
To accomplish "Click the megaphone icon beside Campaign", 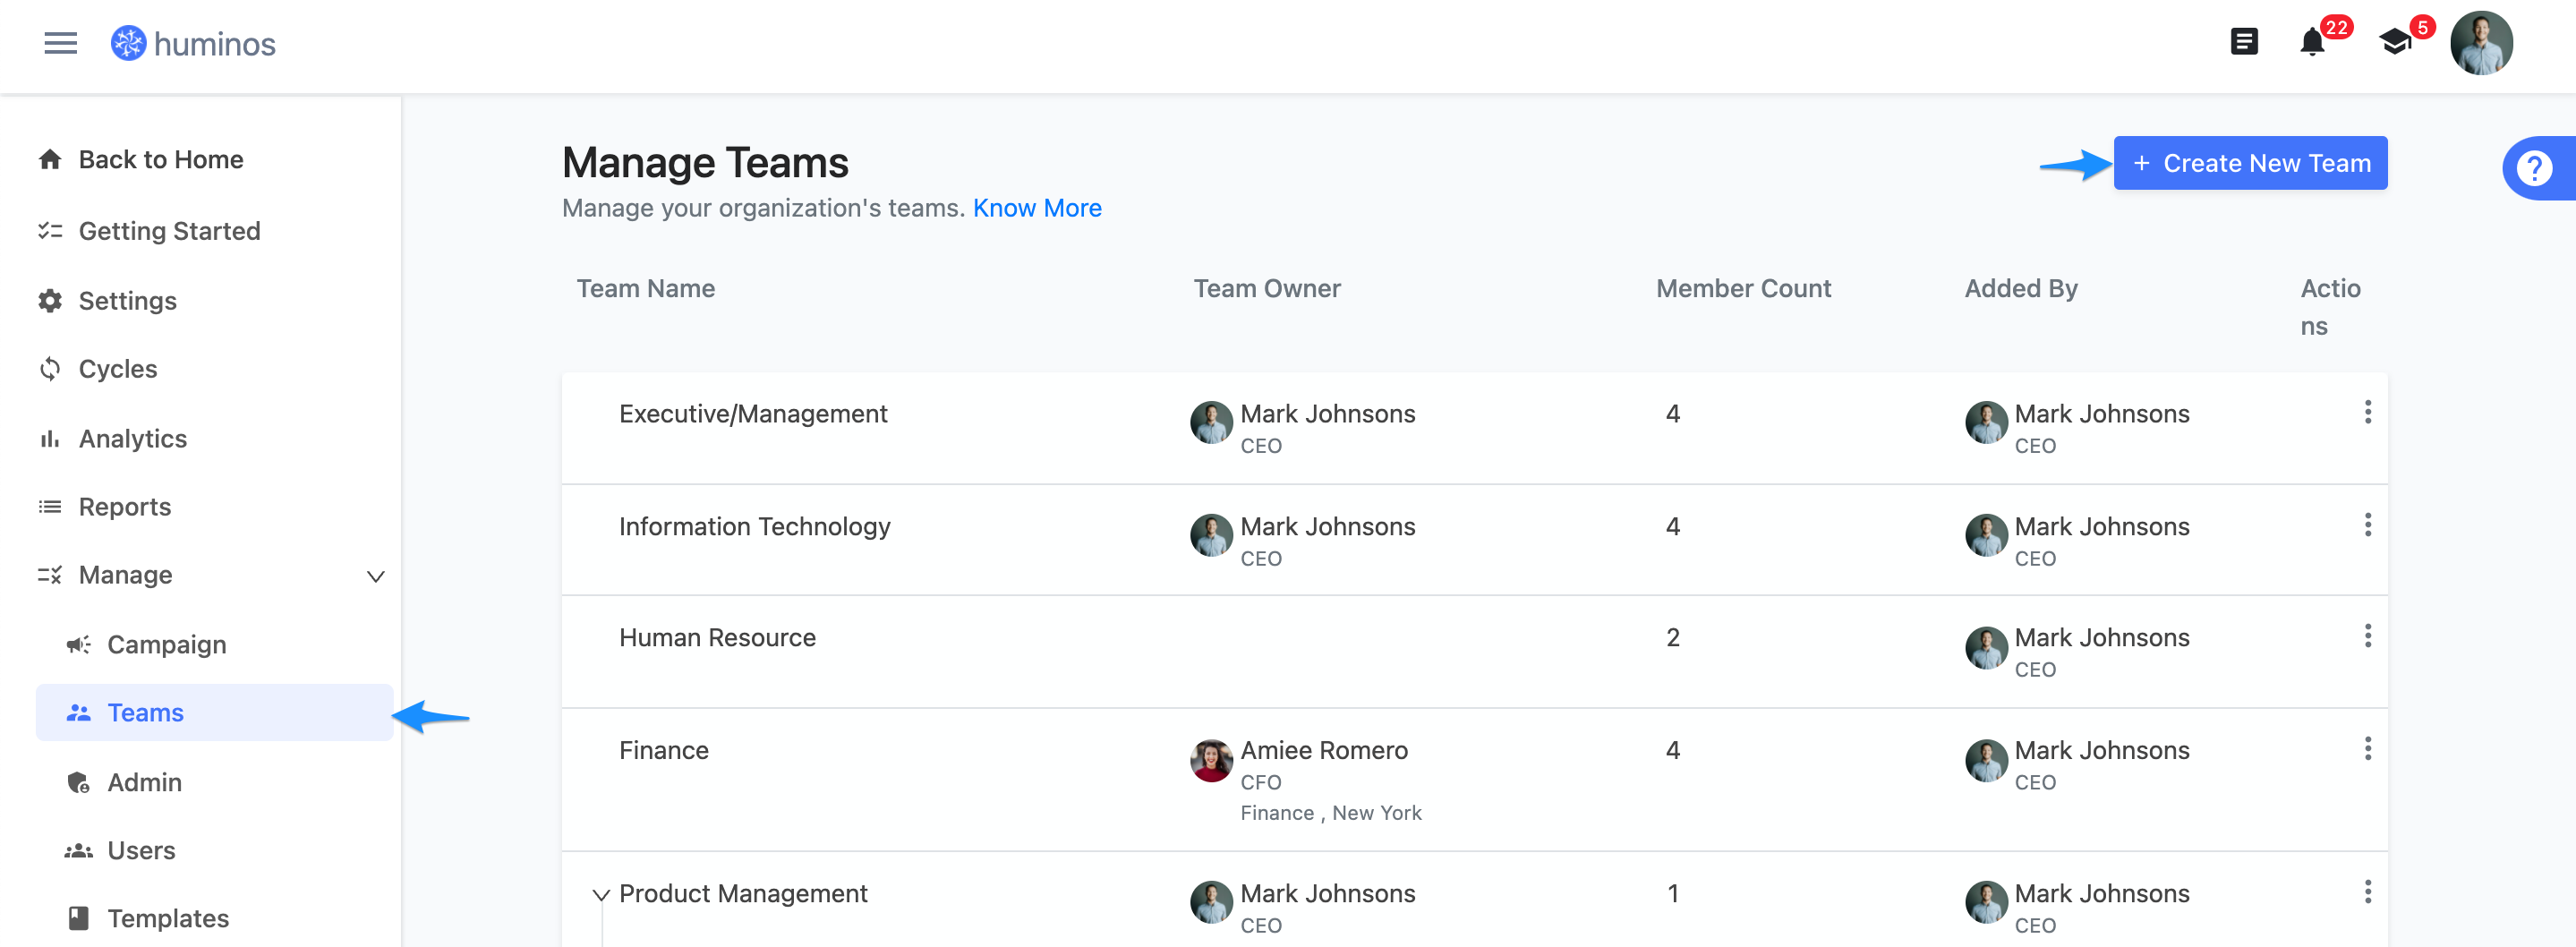I will click(78, 645).
